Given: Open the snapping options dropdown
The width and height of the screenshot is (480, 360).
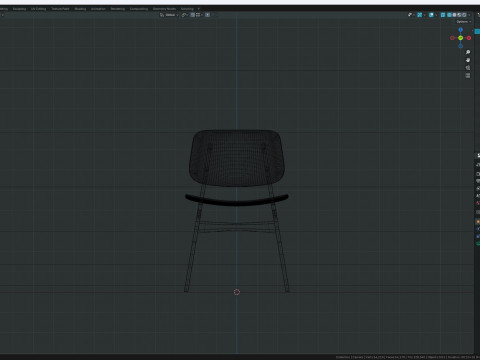Looking at the screenshot, I should point(200,15).
